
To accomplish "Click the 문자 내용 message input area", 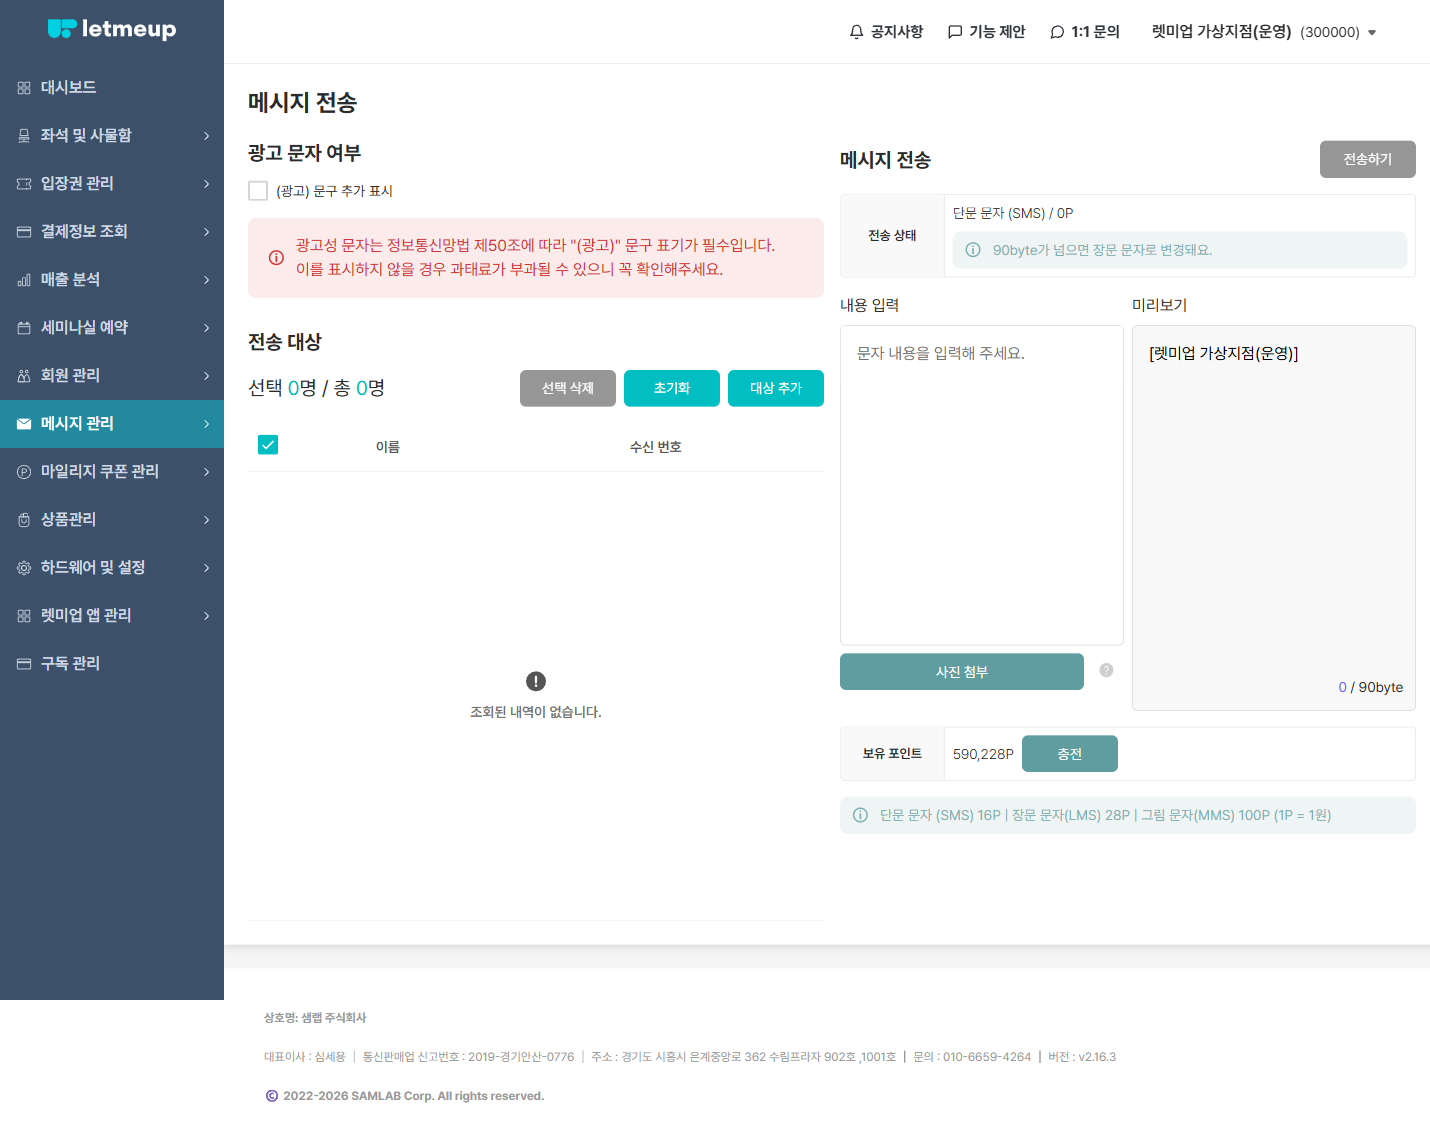I will 982,485.
